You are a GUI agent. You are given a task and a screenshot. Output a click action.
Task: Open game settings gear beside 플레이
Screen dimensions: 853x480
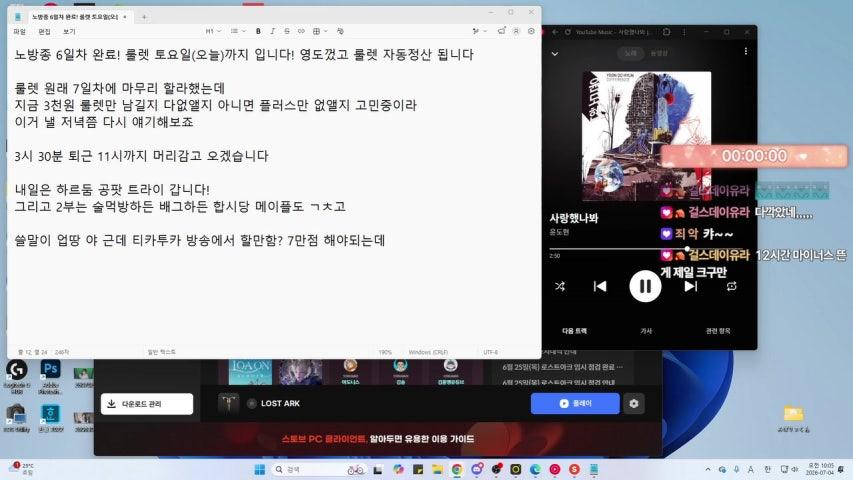(634, 403)
